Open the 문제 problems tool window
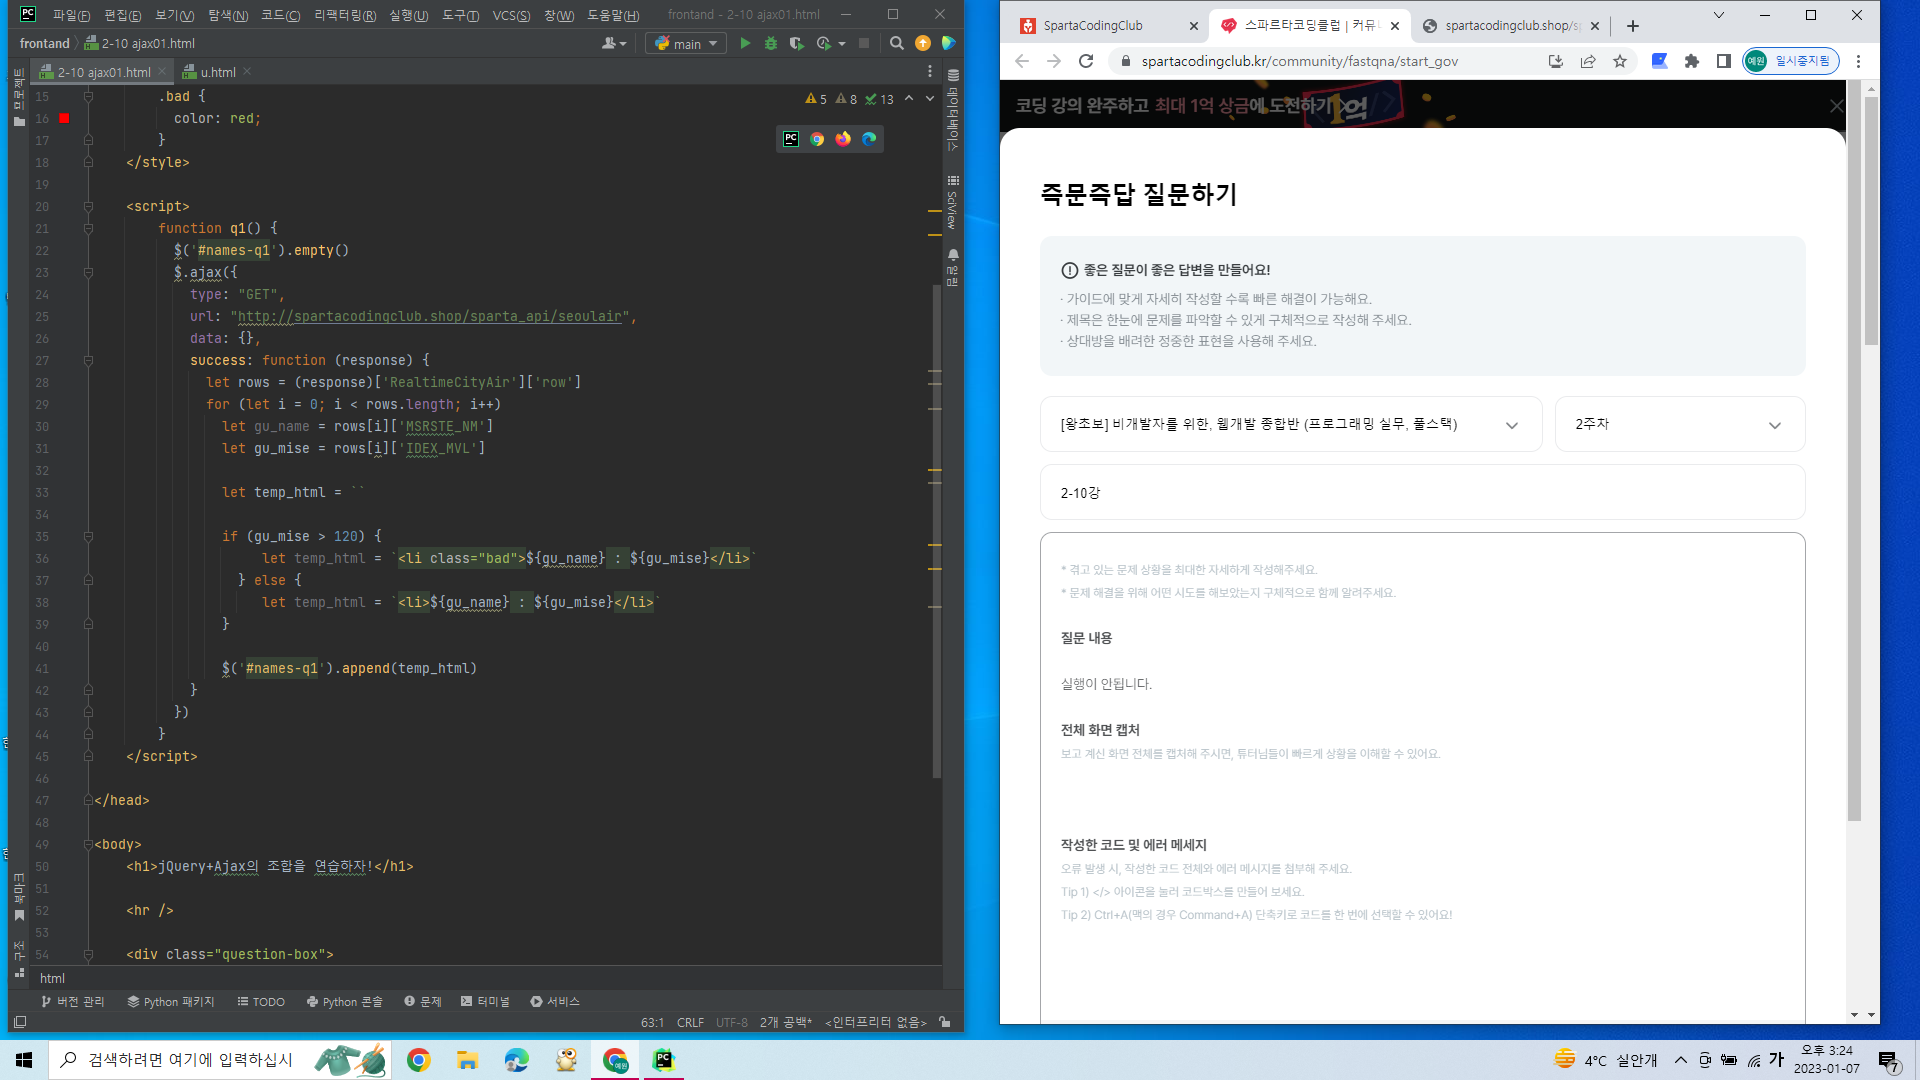Image resolution: width=1920 pixels, height=1080 pixels. click(x=423, y=1001)
